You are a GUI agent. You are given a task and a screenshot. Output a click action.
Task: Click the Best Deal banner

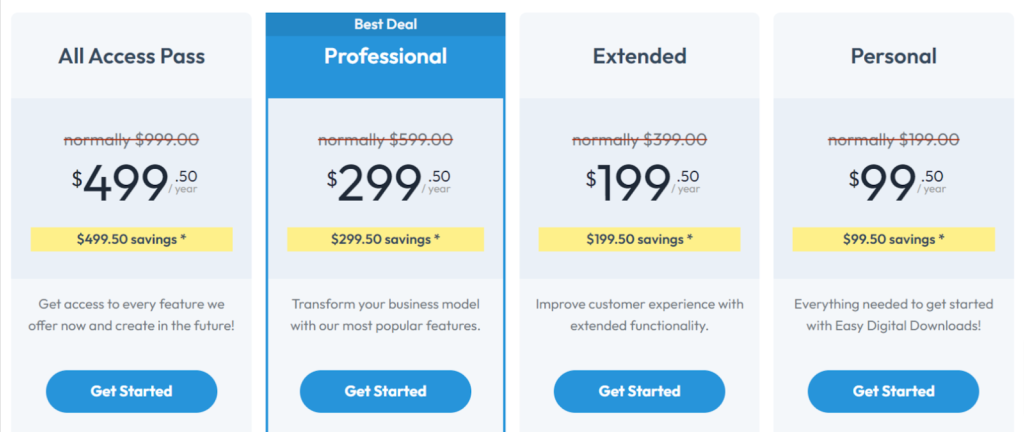tap(385, 25)
